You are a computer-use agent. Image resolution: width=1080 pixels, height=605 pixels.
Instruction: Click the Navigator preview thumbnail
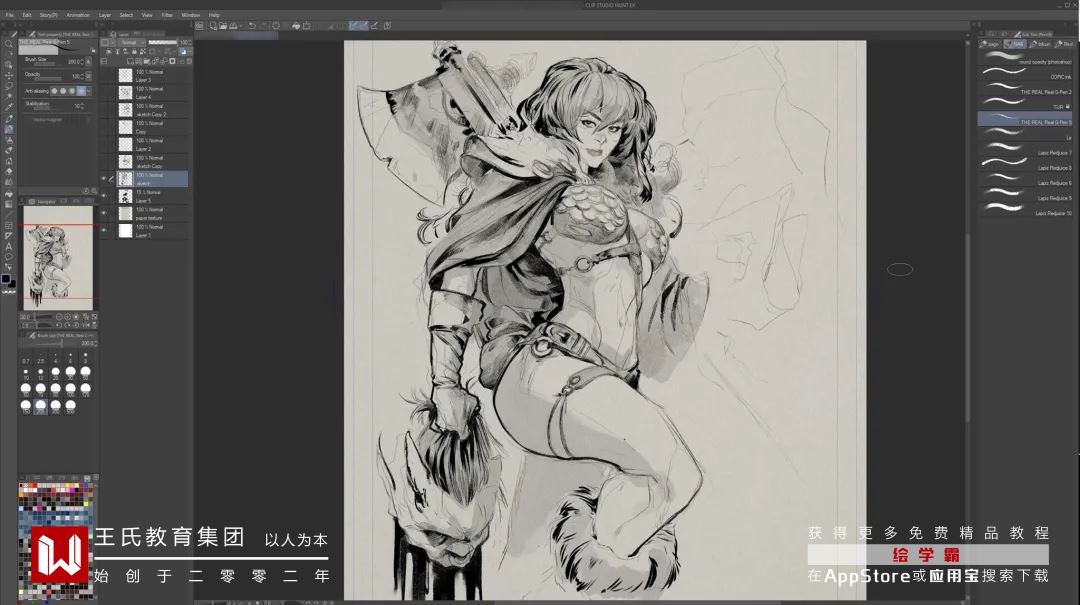58,258
